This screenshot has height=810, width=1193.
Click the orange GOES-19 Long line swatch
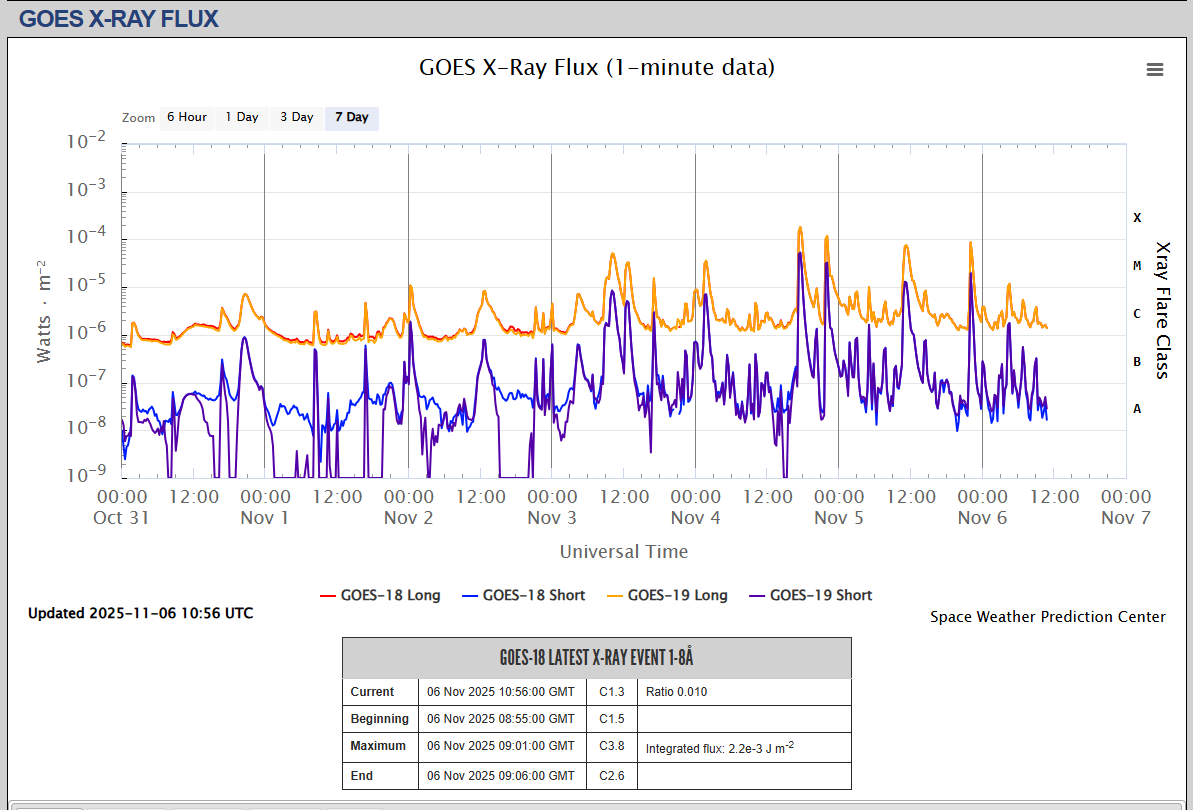(614, 596)
